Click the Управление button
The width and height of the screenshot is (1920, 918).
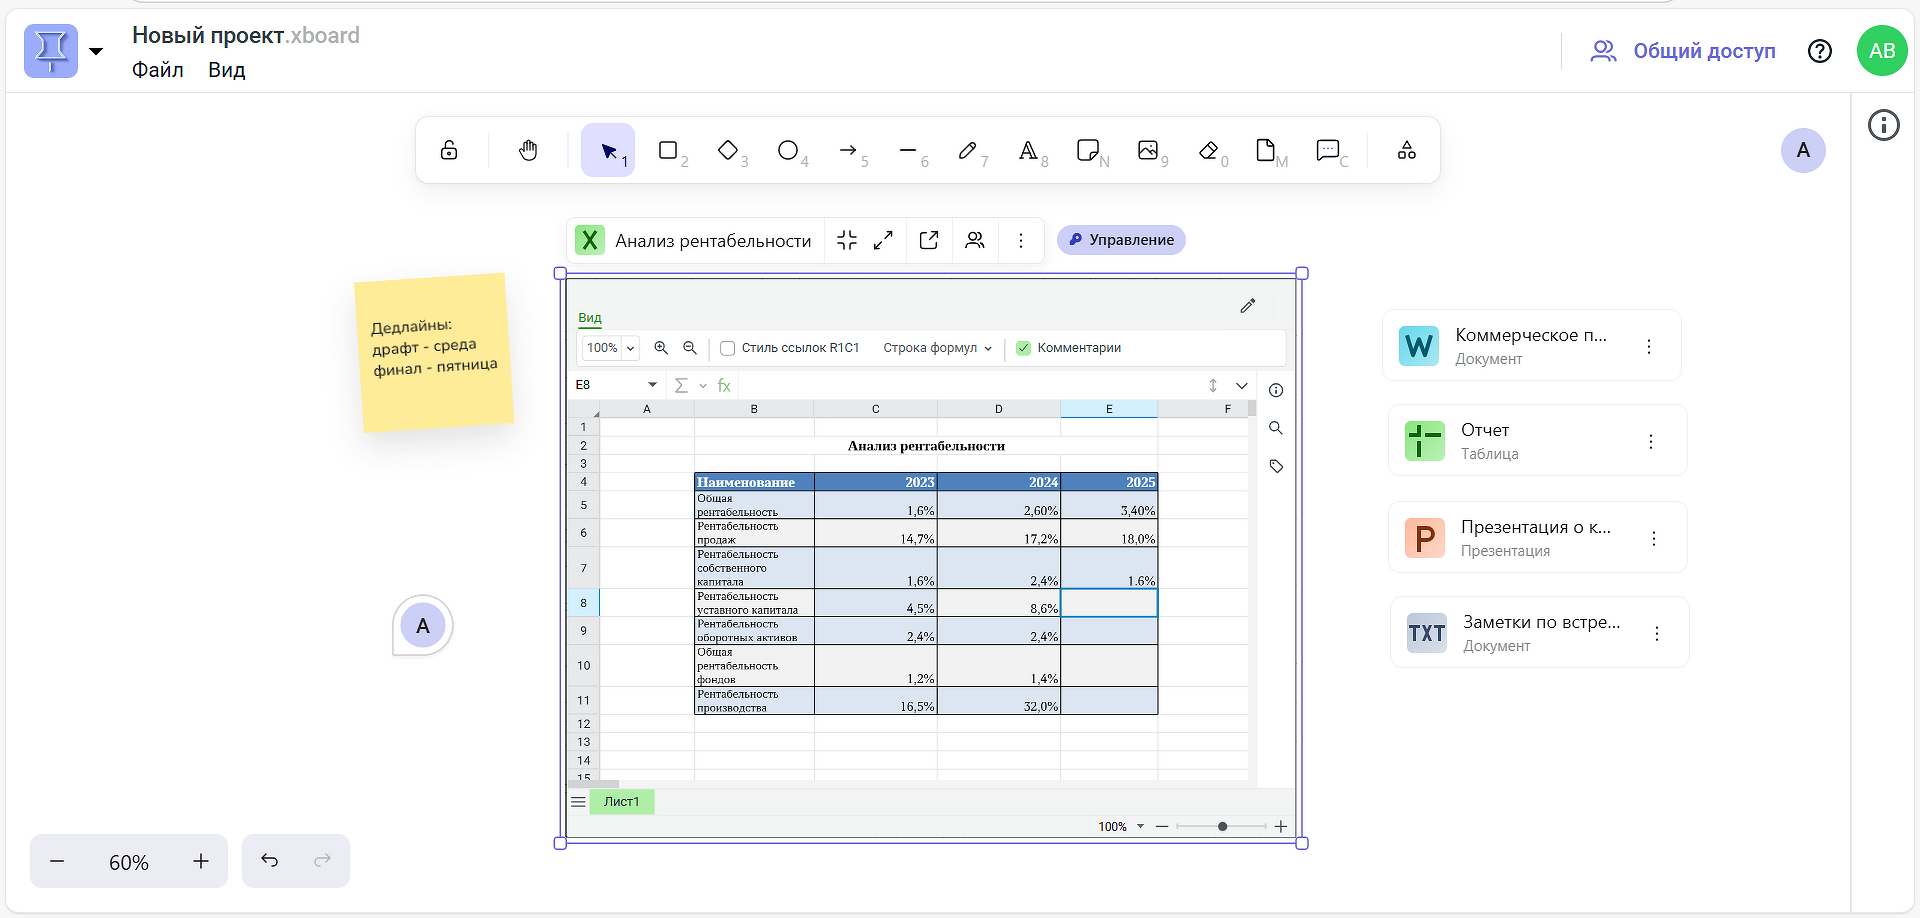point(1121,240)
